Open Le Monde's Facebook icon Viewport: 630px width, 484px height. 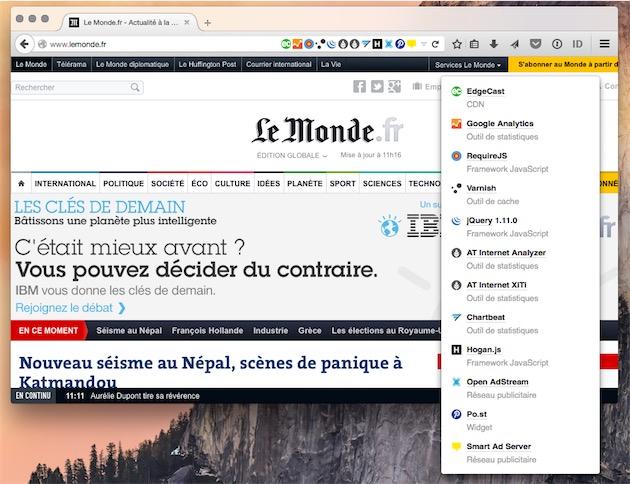(360, 86)
